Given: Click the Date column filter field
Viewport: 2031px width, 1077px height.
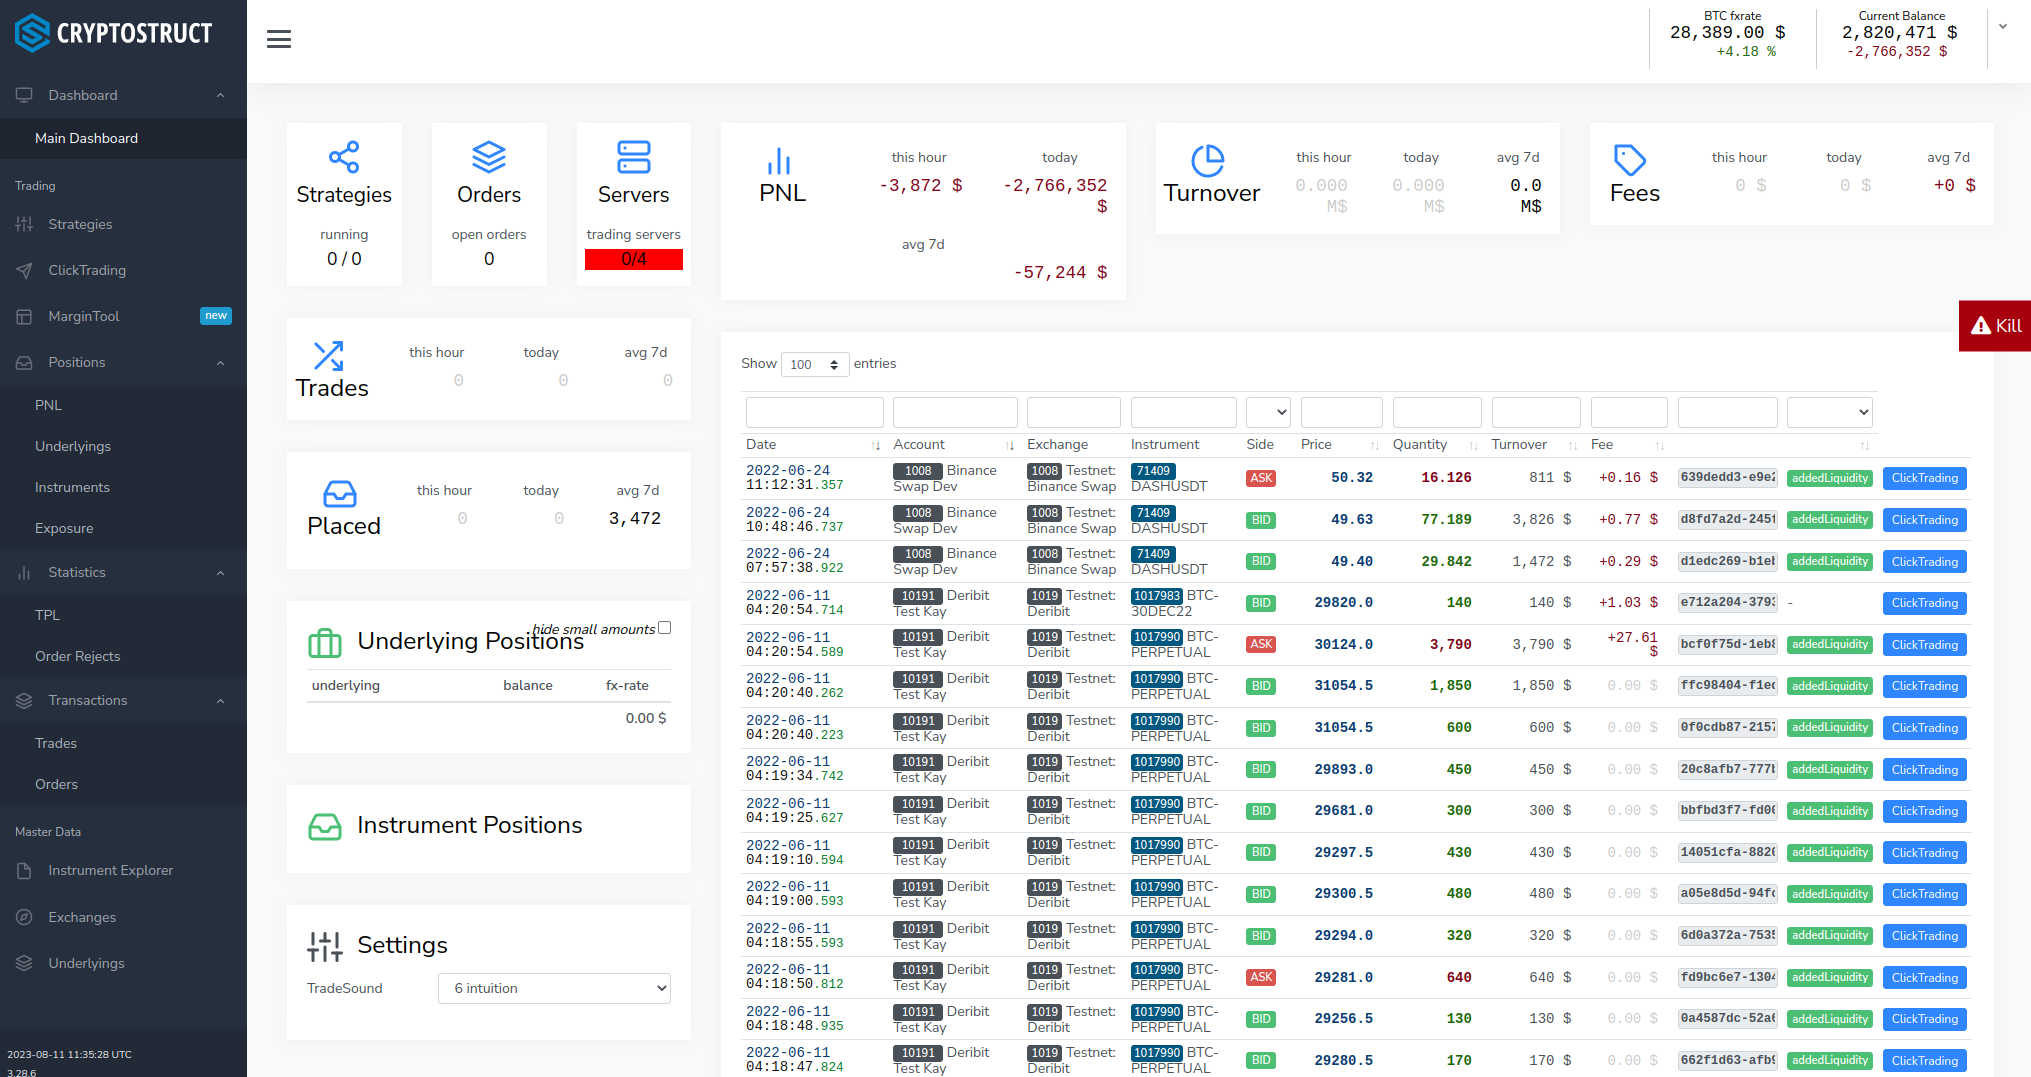Looking at the screenshot, I should [814, 412].
